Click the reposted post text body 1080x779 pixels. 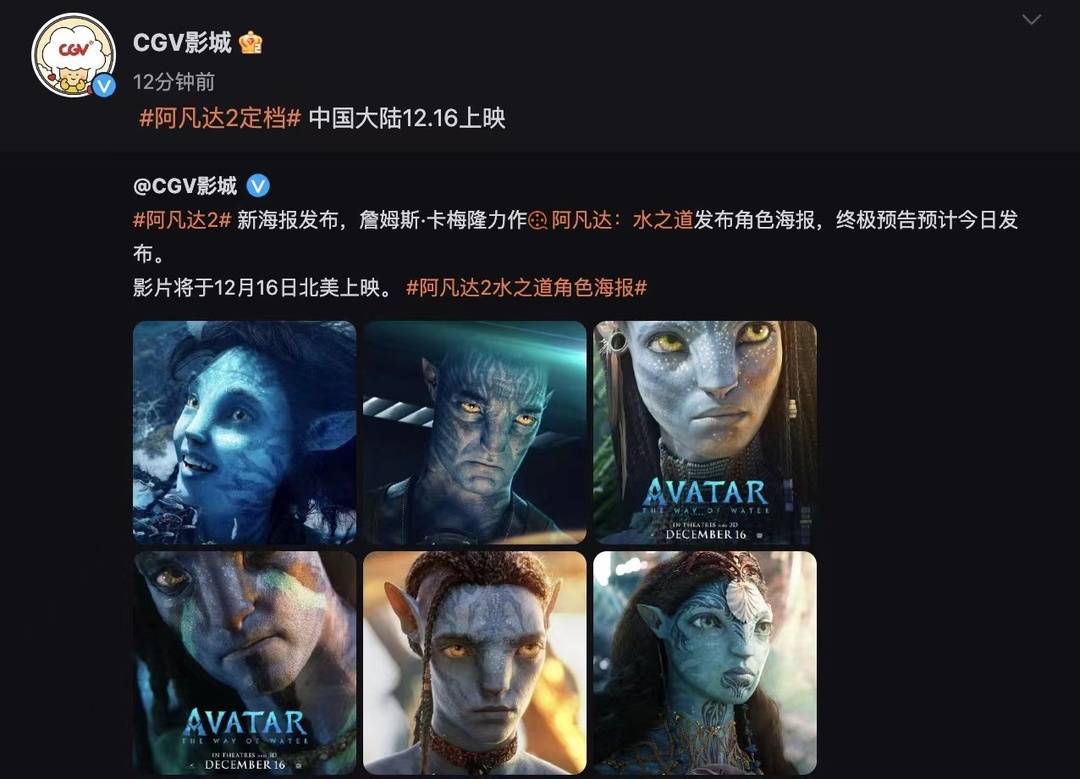(575, 253)
